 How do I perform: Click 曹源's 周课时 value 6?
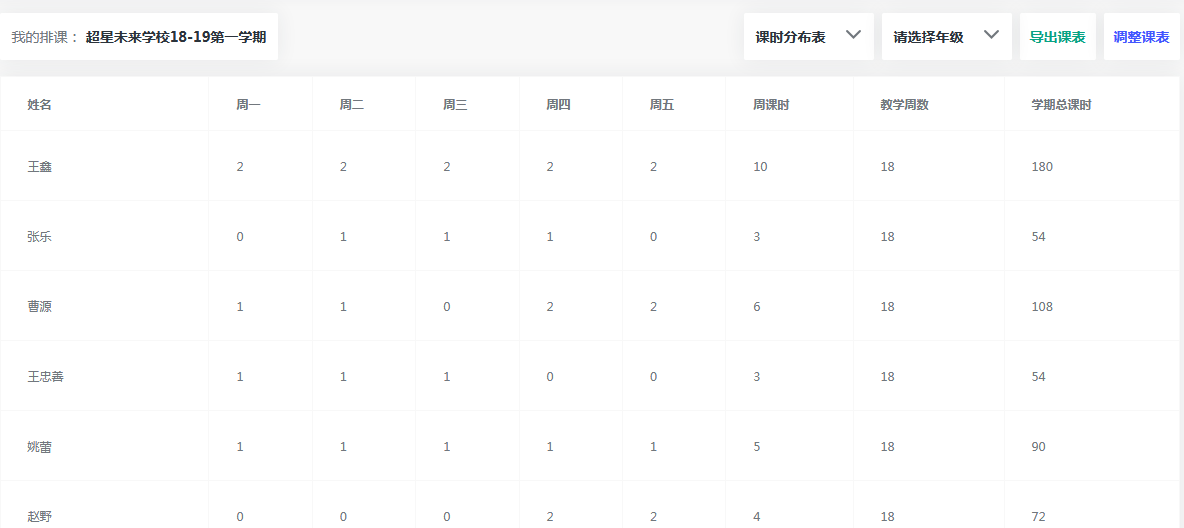757,307
